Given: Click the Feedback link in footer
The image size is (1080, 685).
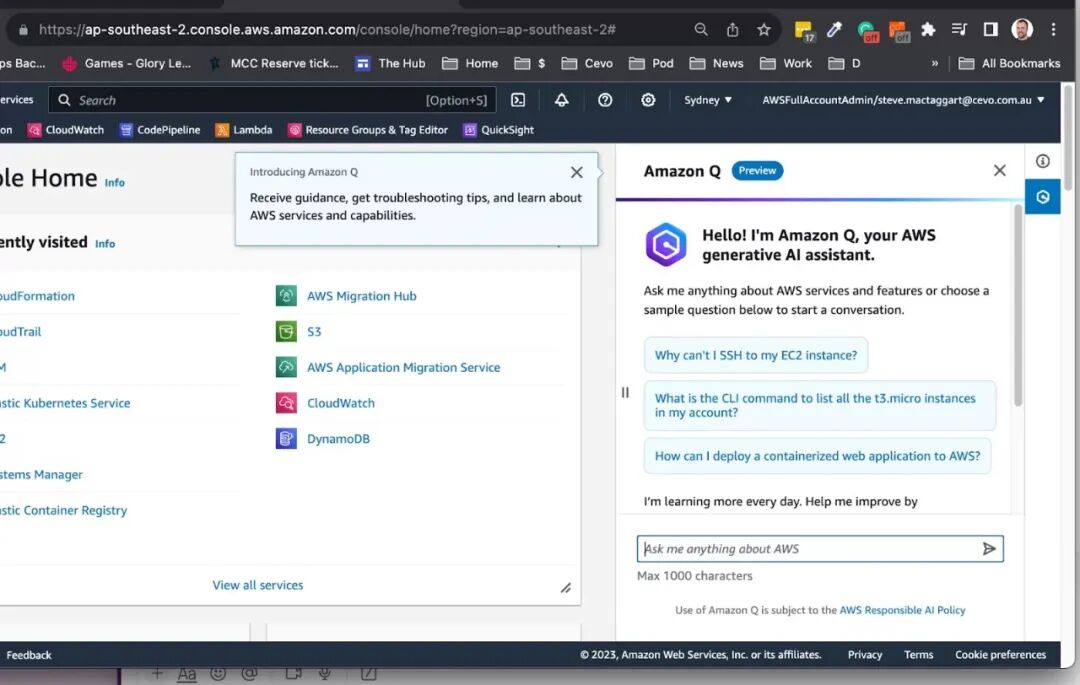Looking at the screenshot, I should pos(29,655).
